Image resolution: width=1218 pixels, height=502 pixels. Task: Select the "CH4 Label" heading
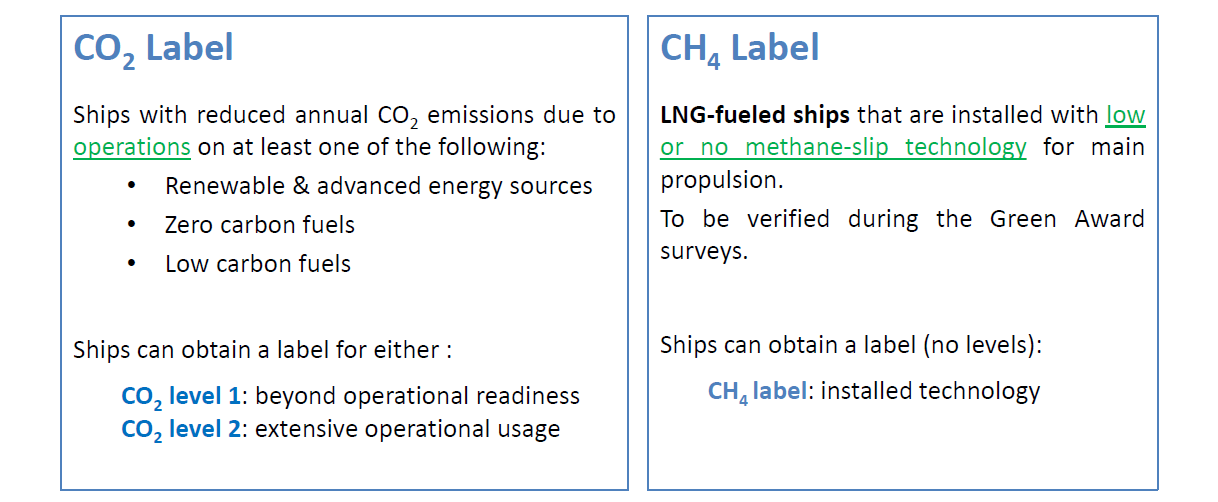[x=739, y=48]
